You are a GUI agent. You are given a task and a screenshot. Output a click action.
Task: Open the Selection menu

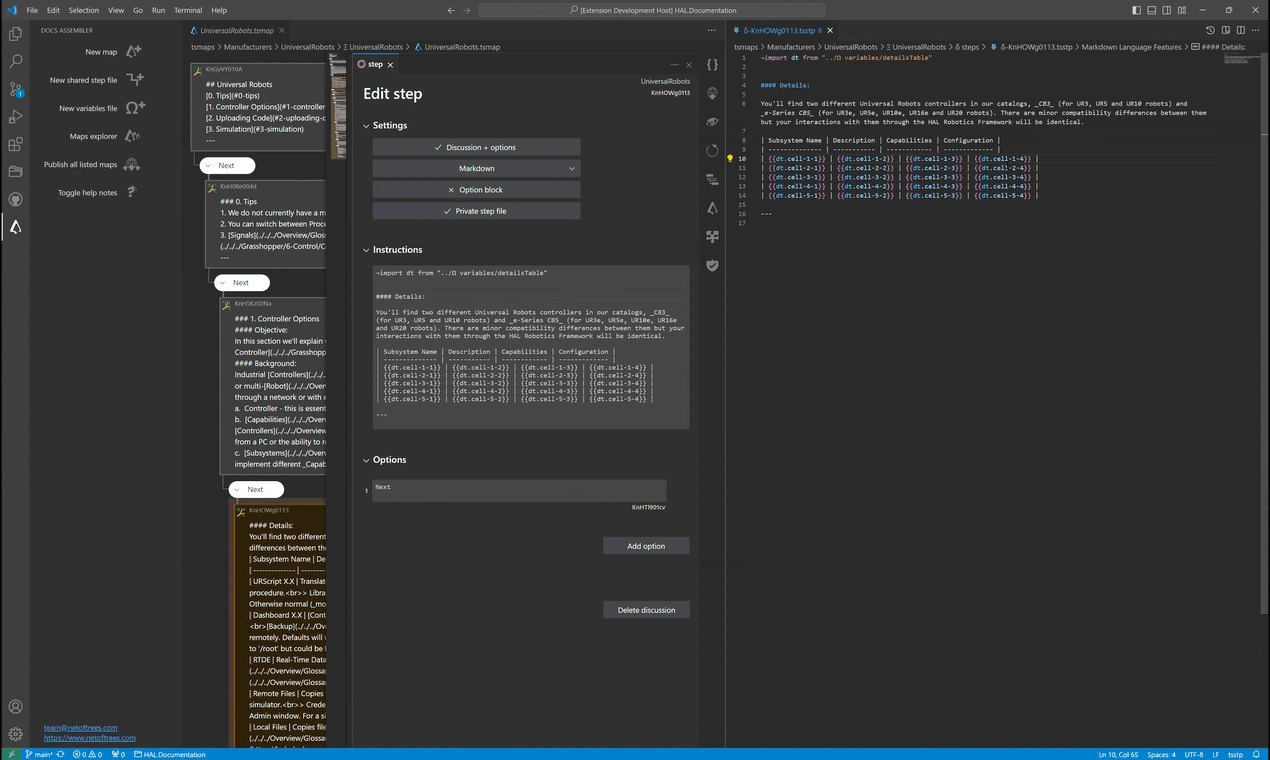[x=84, y=10]
